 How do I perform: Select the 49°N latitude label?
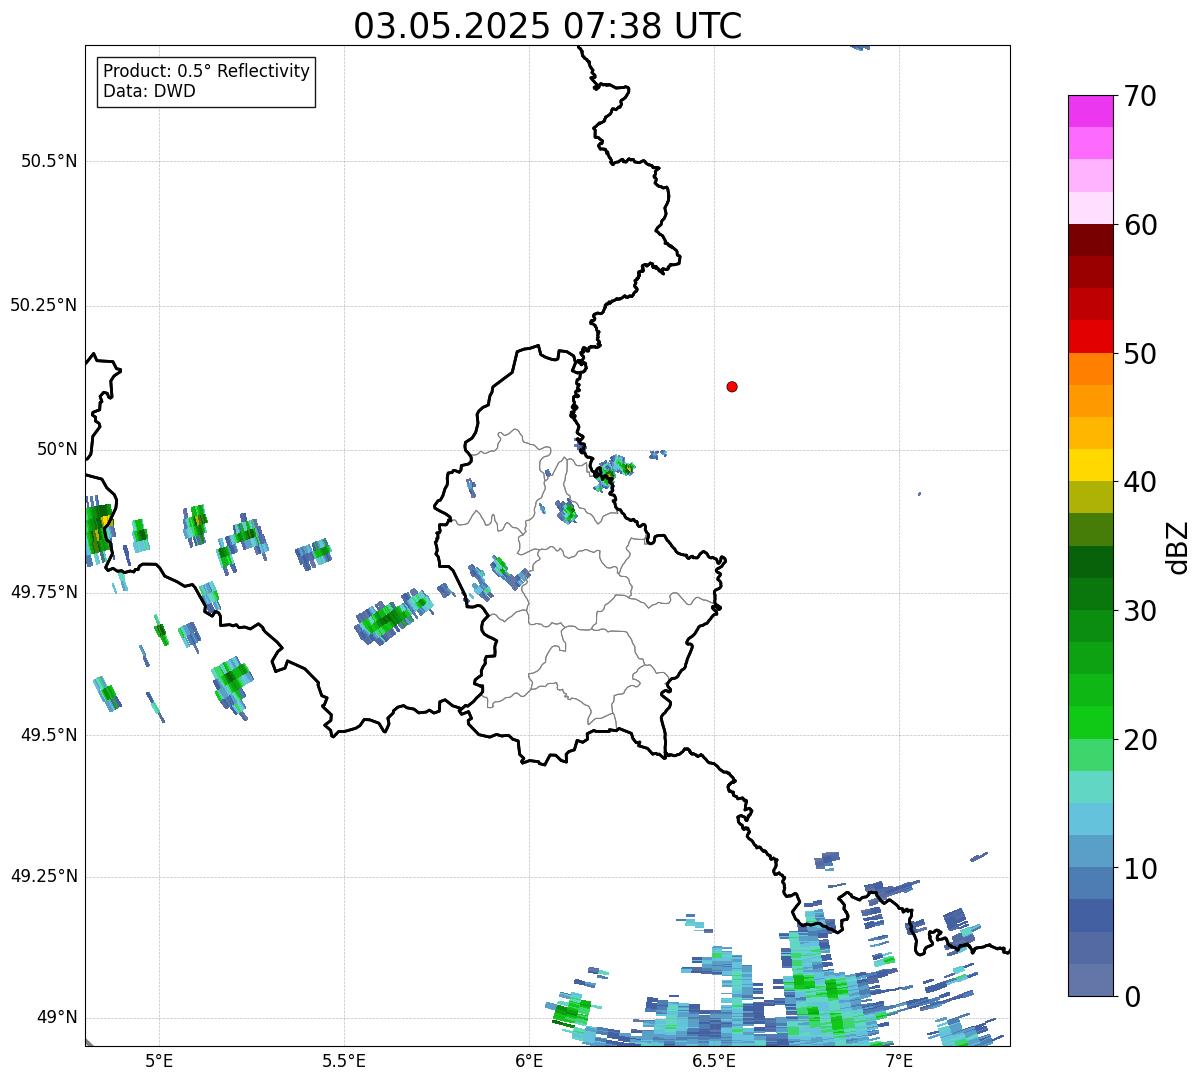(58, 1018)
